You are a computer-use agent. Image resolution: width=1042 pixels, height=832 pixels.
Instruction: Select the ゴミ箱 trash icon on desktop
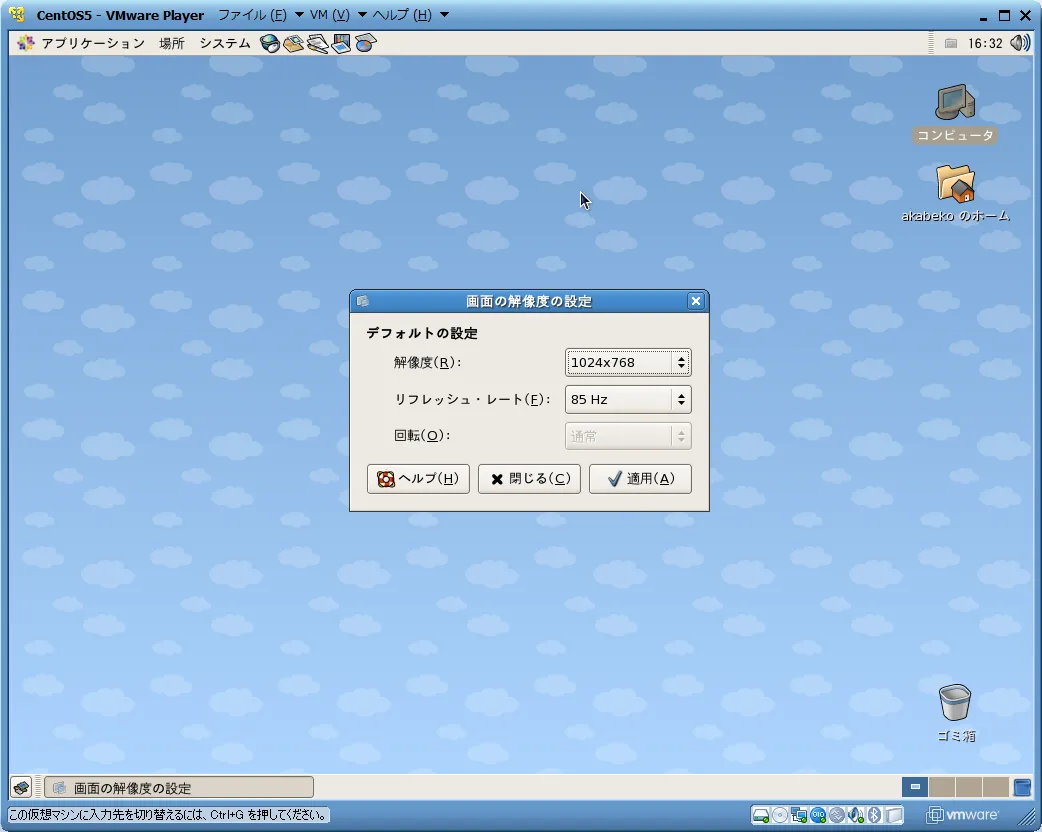point(955,703)
